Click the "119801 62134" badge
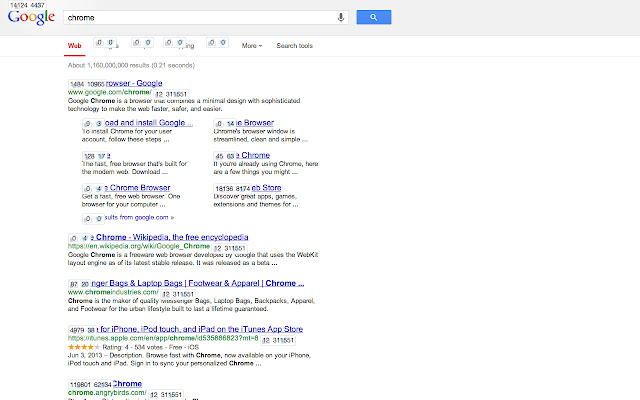 (x=90, y=384)
